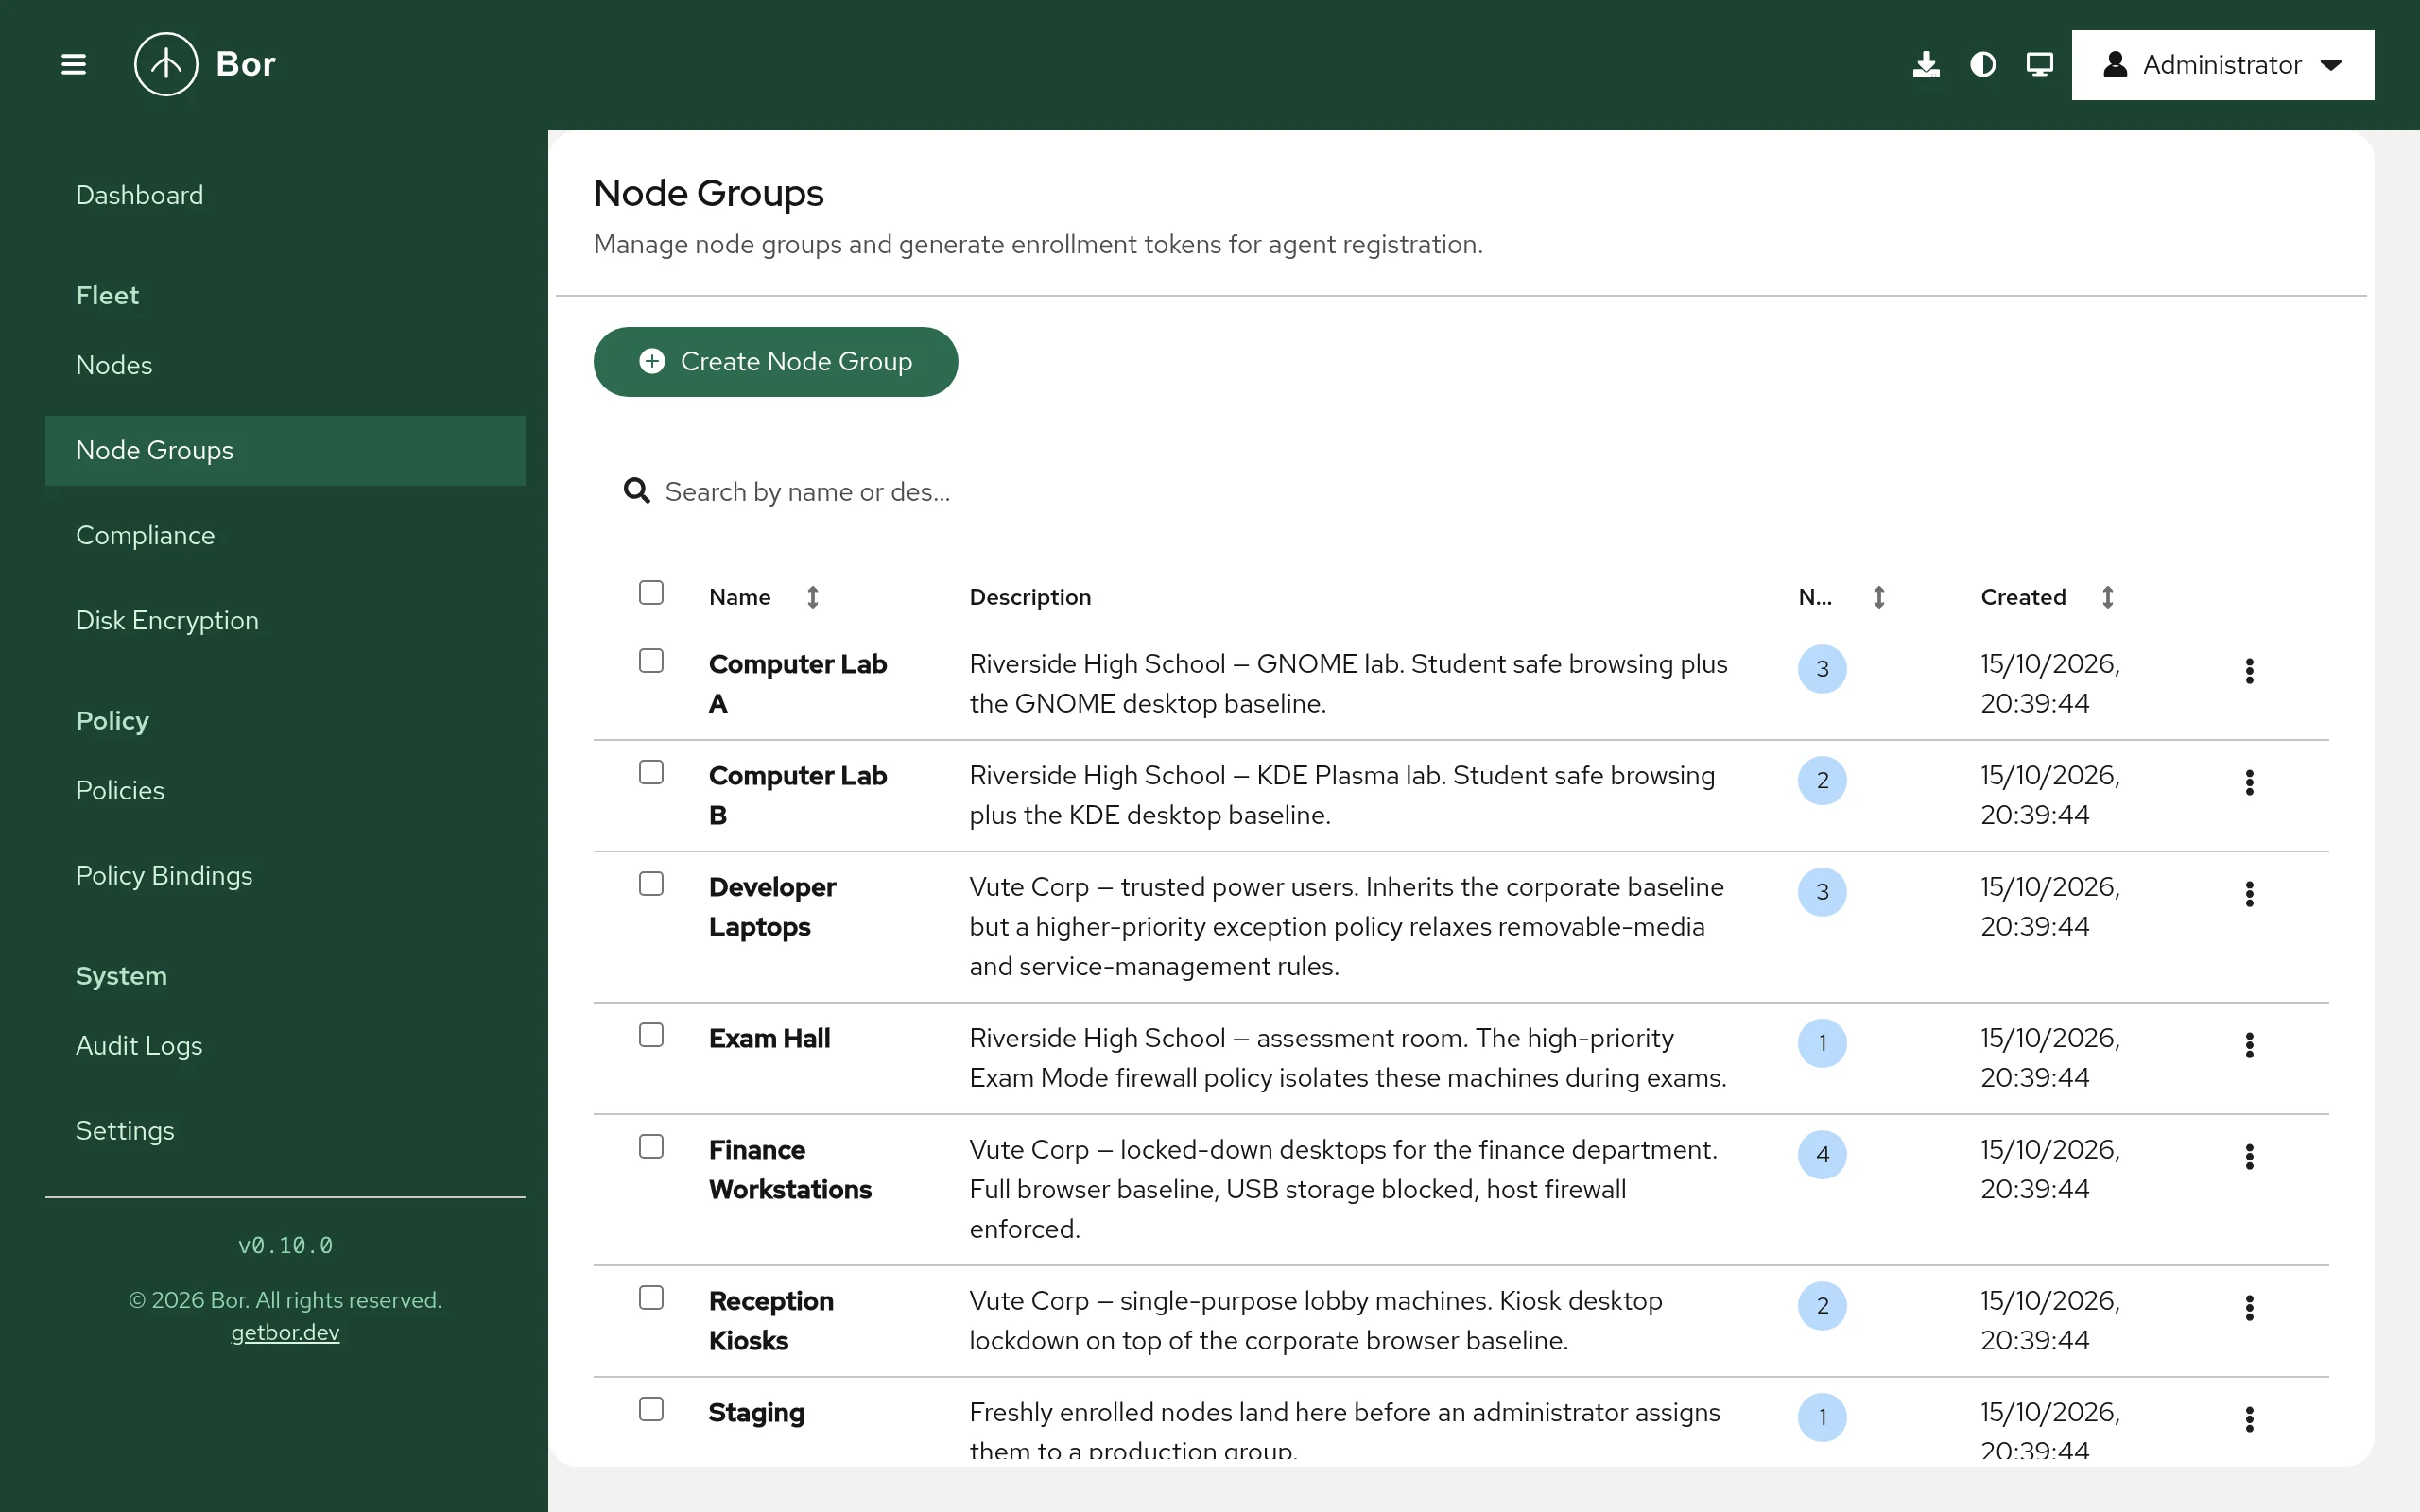Viewport: 2420px width, 1512px height.
Task: Click the Exam Hall group name
Action: click(x=769, y=1039)
